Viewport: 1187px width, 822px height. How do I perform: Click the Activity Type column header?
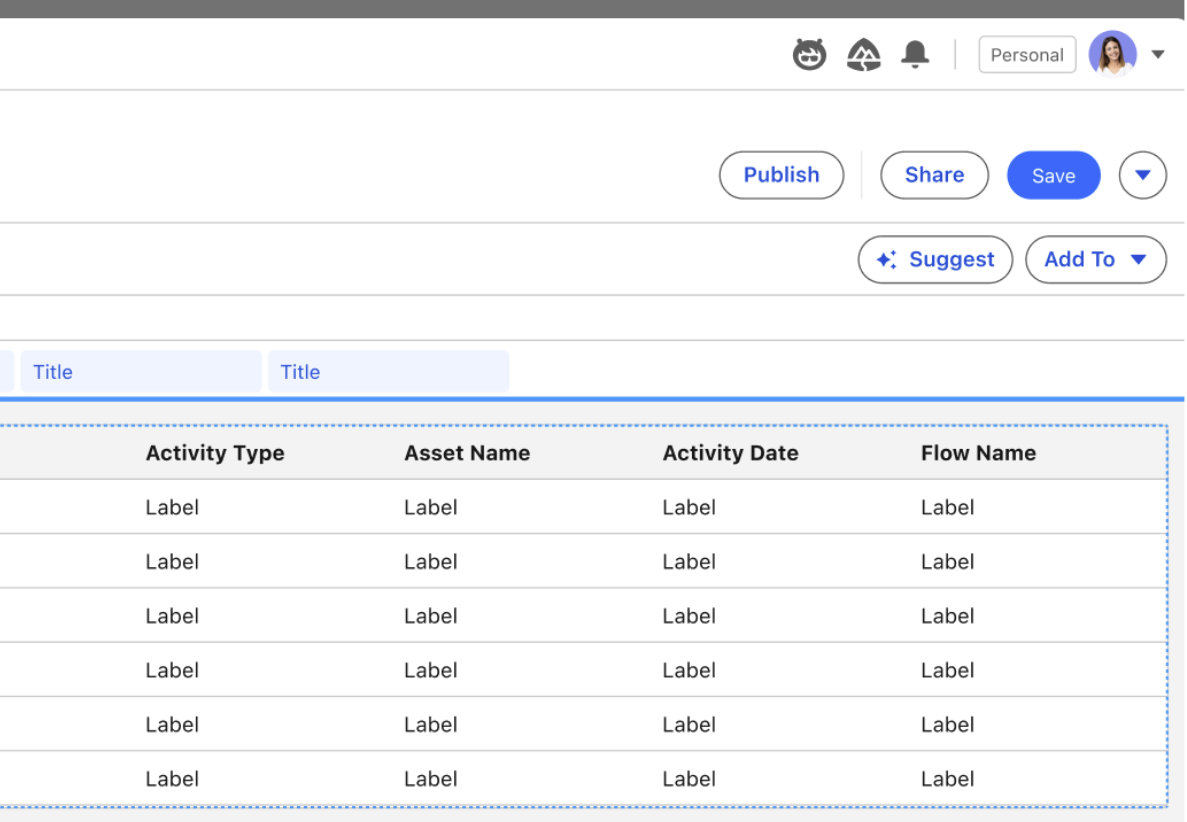[215, 453]
